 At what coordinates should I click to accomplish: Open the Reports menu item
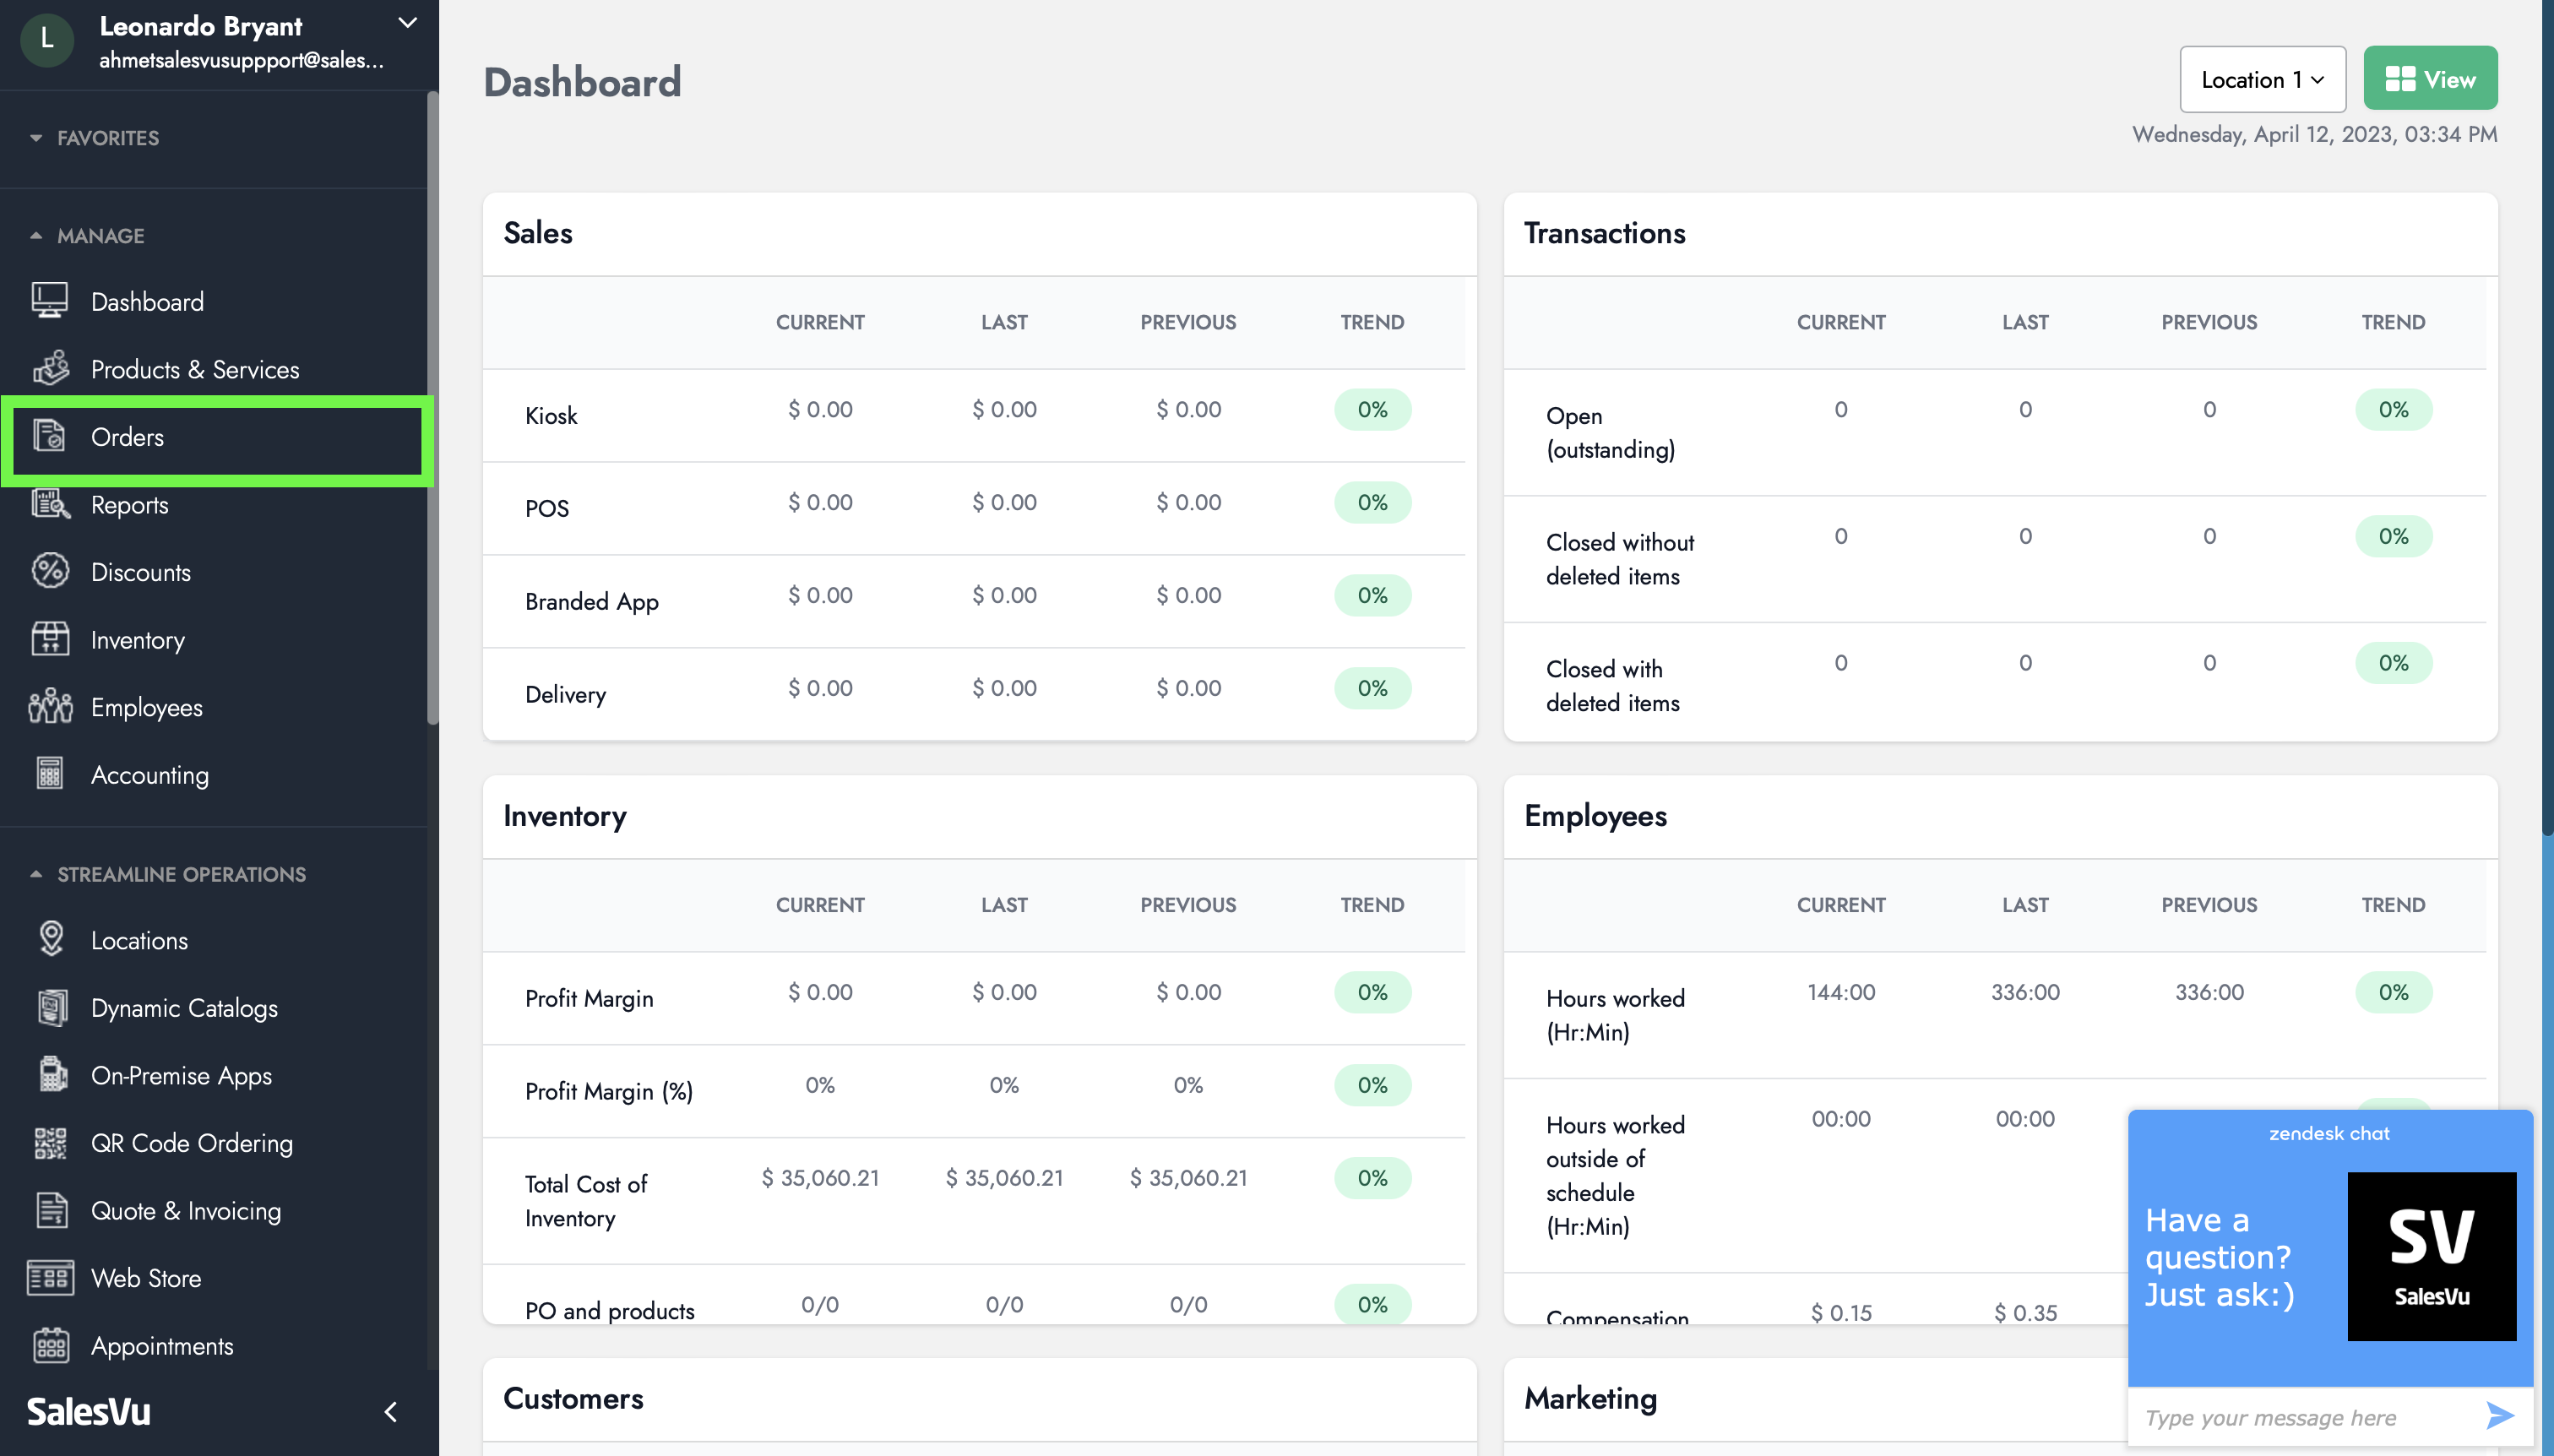(x=129, y=505)
